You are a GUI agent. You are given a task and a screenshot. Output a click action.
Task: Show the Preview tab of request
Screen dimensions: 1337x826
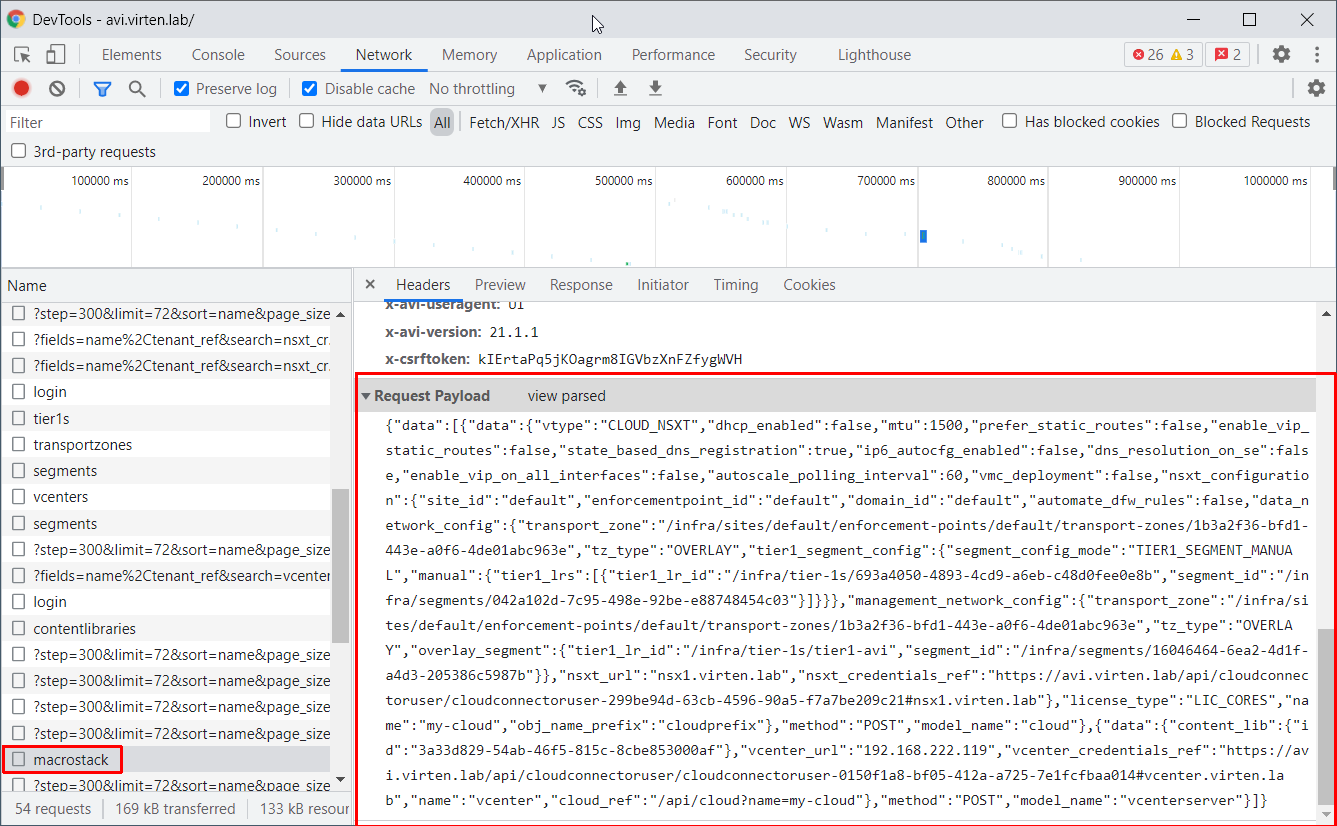[500, 285]
